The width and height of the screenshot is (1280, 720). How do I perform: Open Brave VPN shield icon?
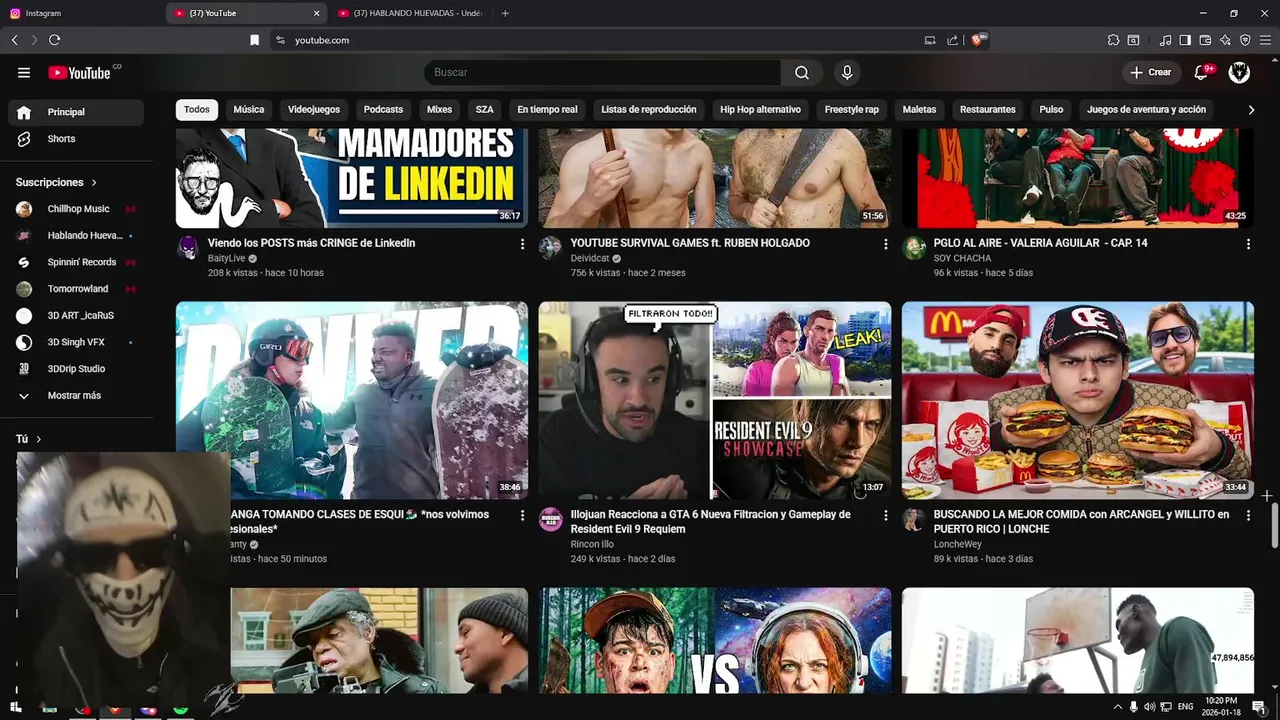pos(1245,40)
